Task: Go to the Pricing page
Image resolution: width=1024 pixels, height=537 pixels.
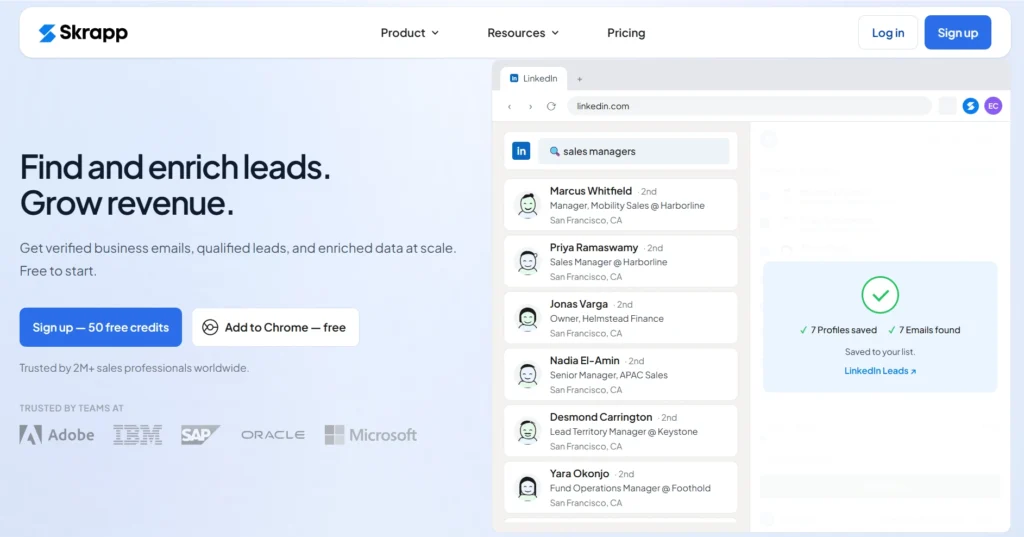Action: click(626, 33)
